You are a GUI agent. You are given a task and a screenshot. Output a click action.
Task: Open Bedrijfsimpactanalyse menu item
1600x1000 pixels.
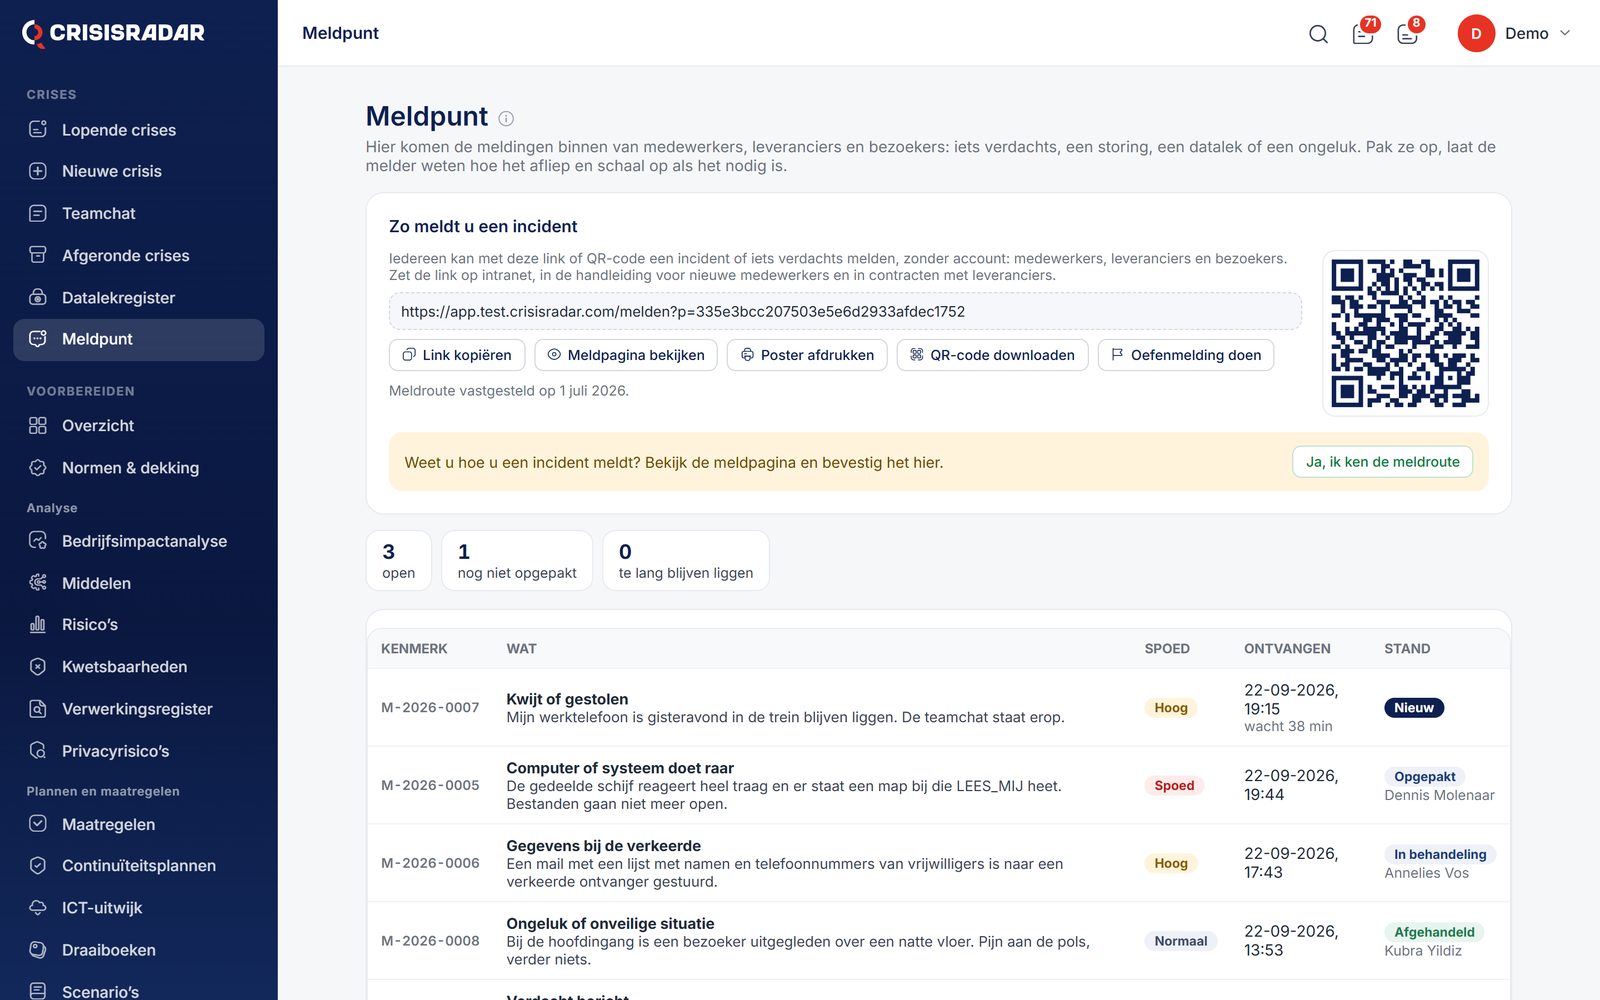click(x=139, y=541)
